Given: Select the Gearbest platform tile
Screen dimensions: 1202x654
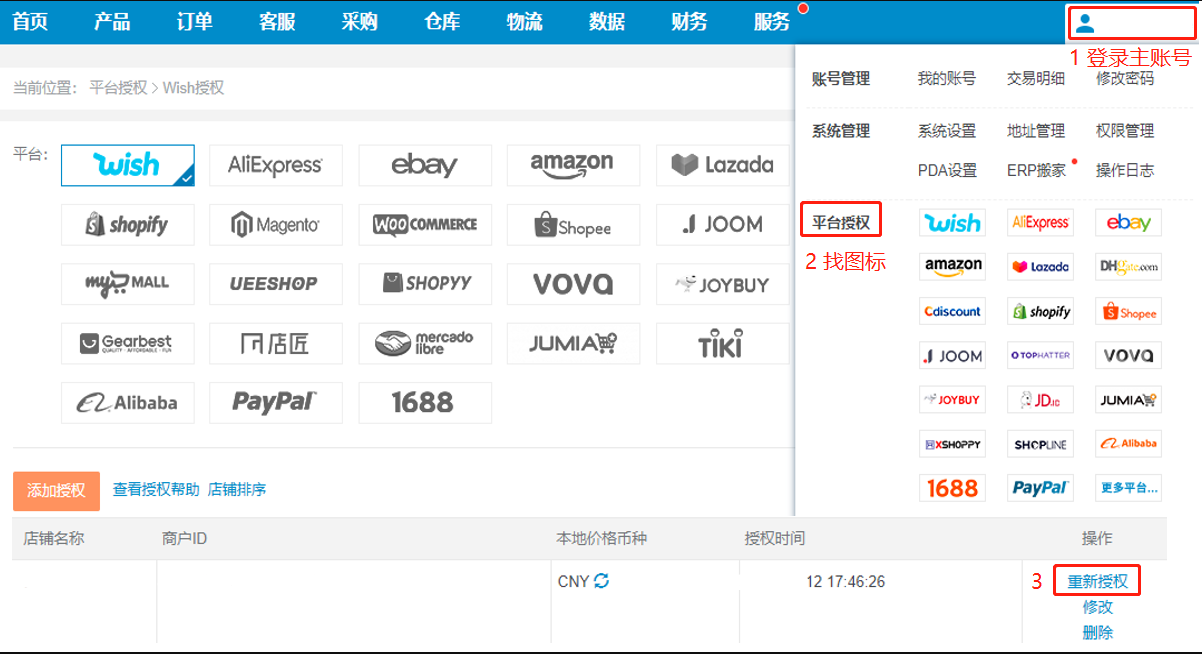Looking at the screenshot, I should point(128,344).
